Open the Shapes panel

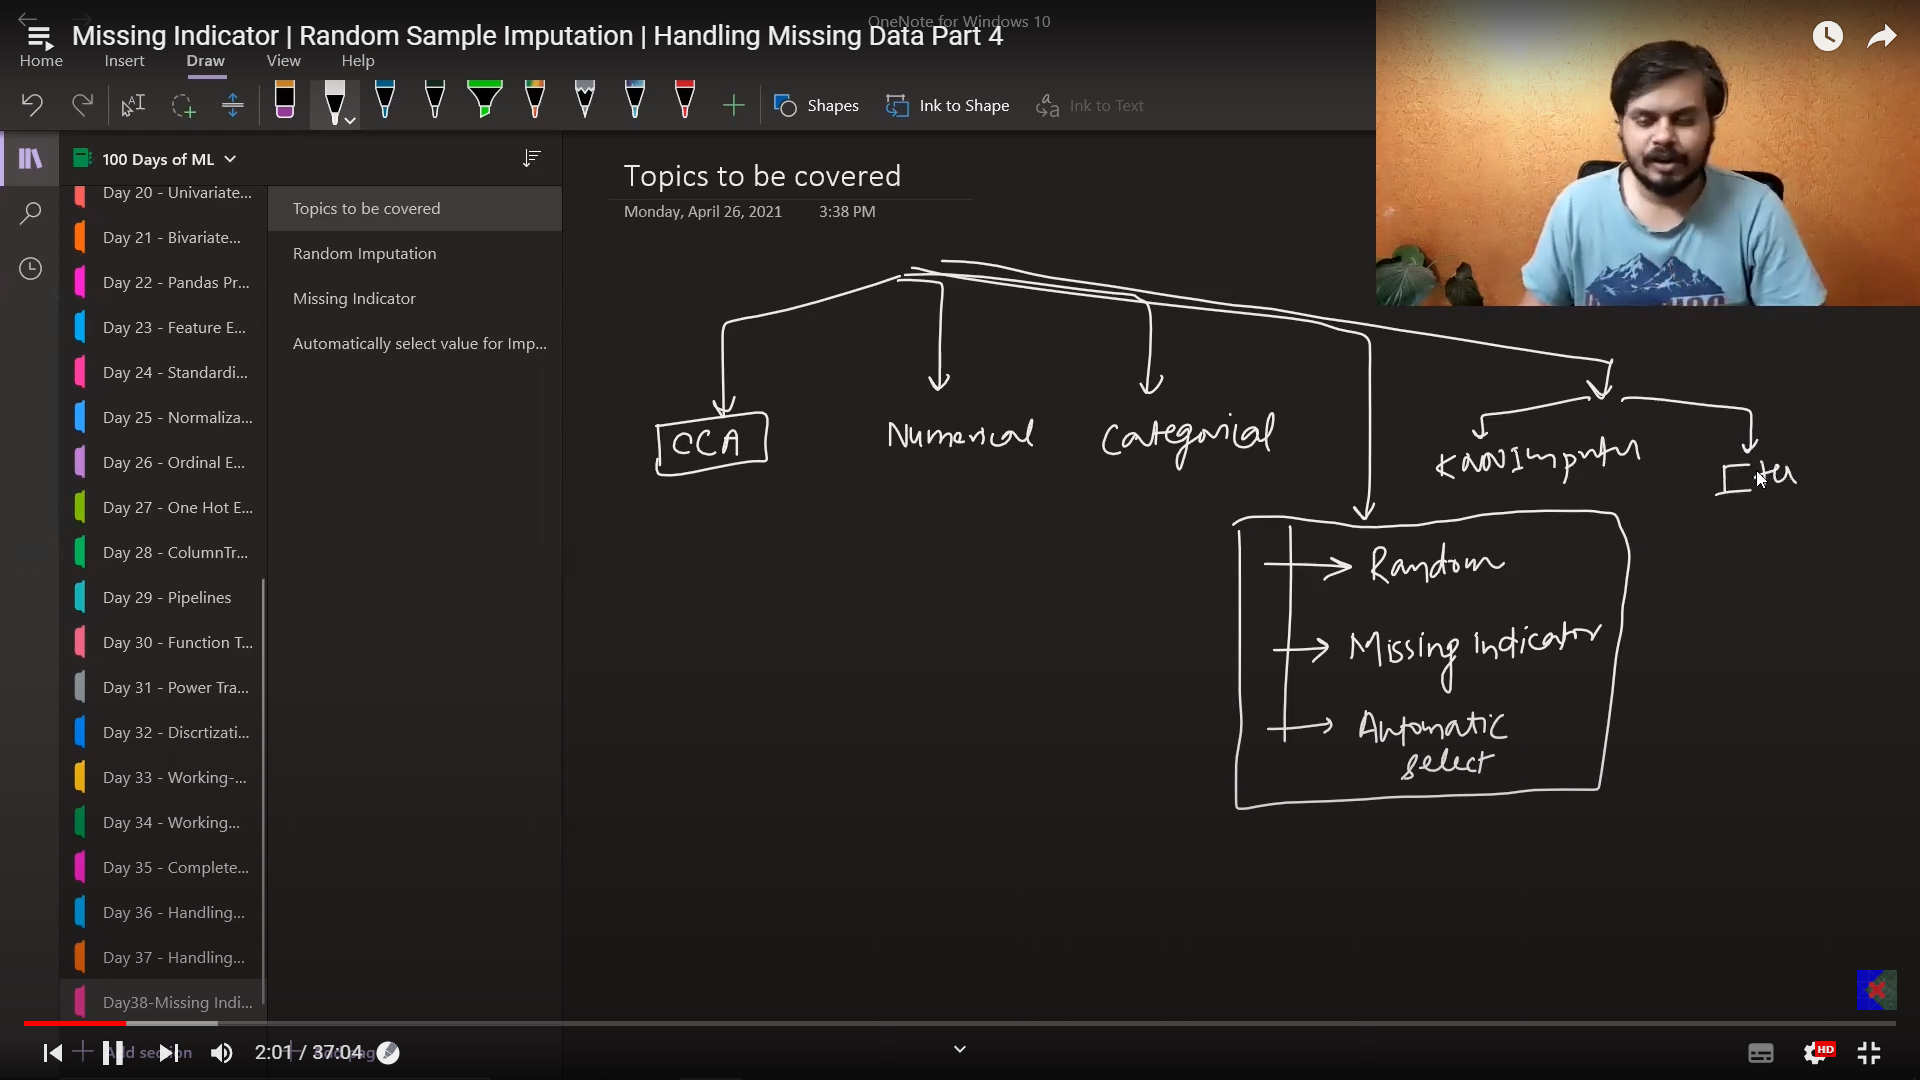pos(819,105)
